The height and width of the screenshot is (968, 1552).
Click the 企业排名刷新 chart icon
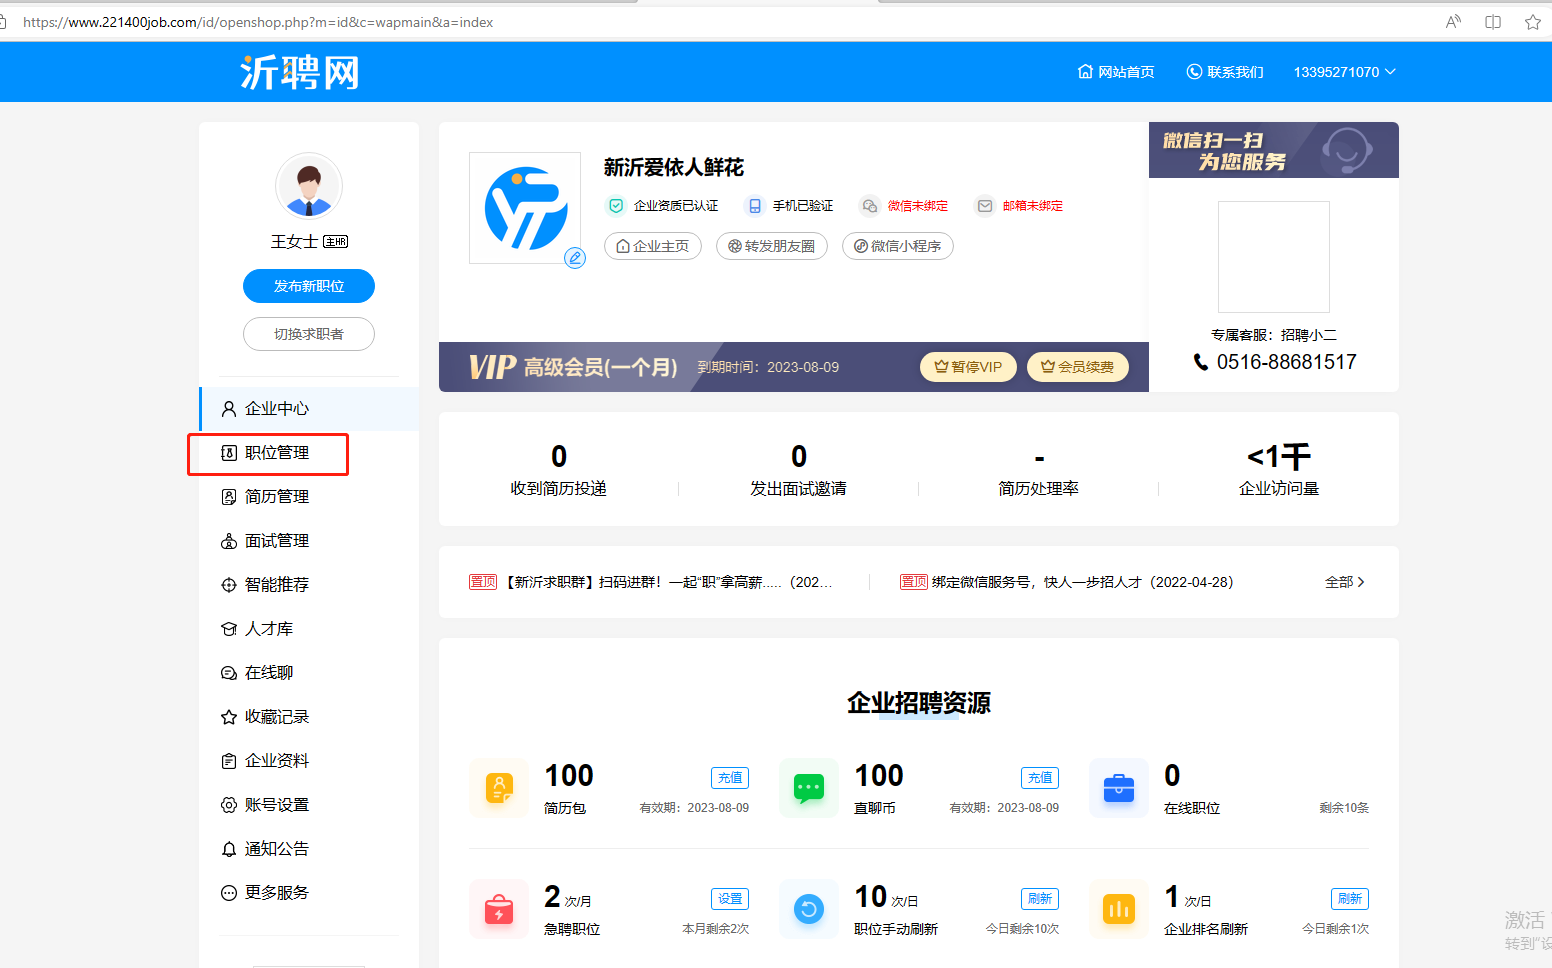(1119, 909)
